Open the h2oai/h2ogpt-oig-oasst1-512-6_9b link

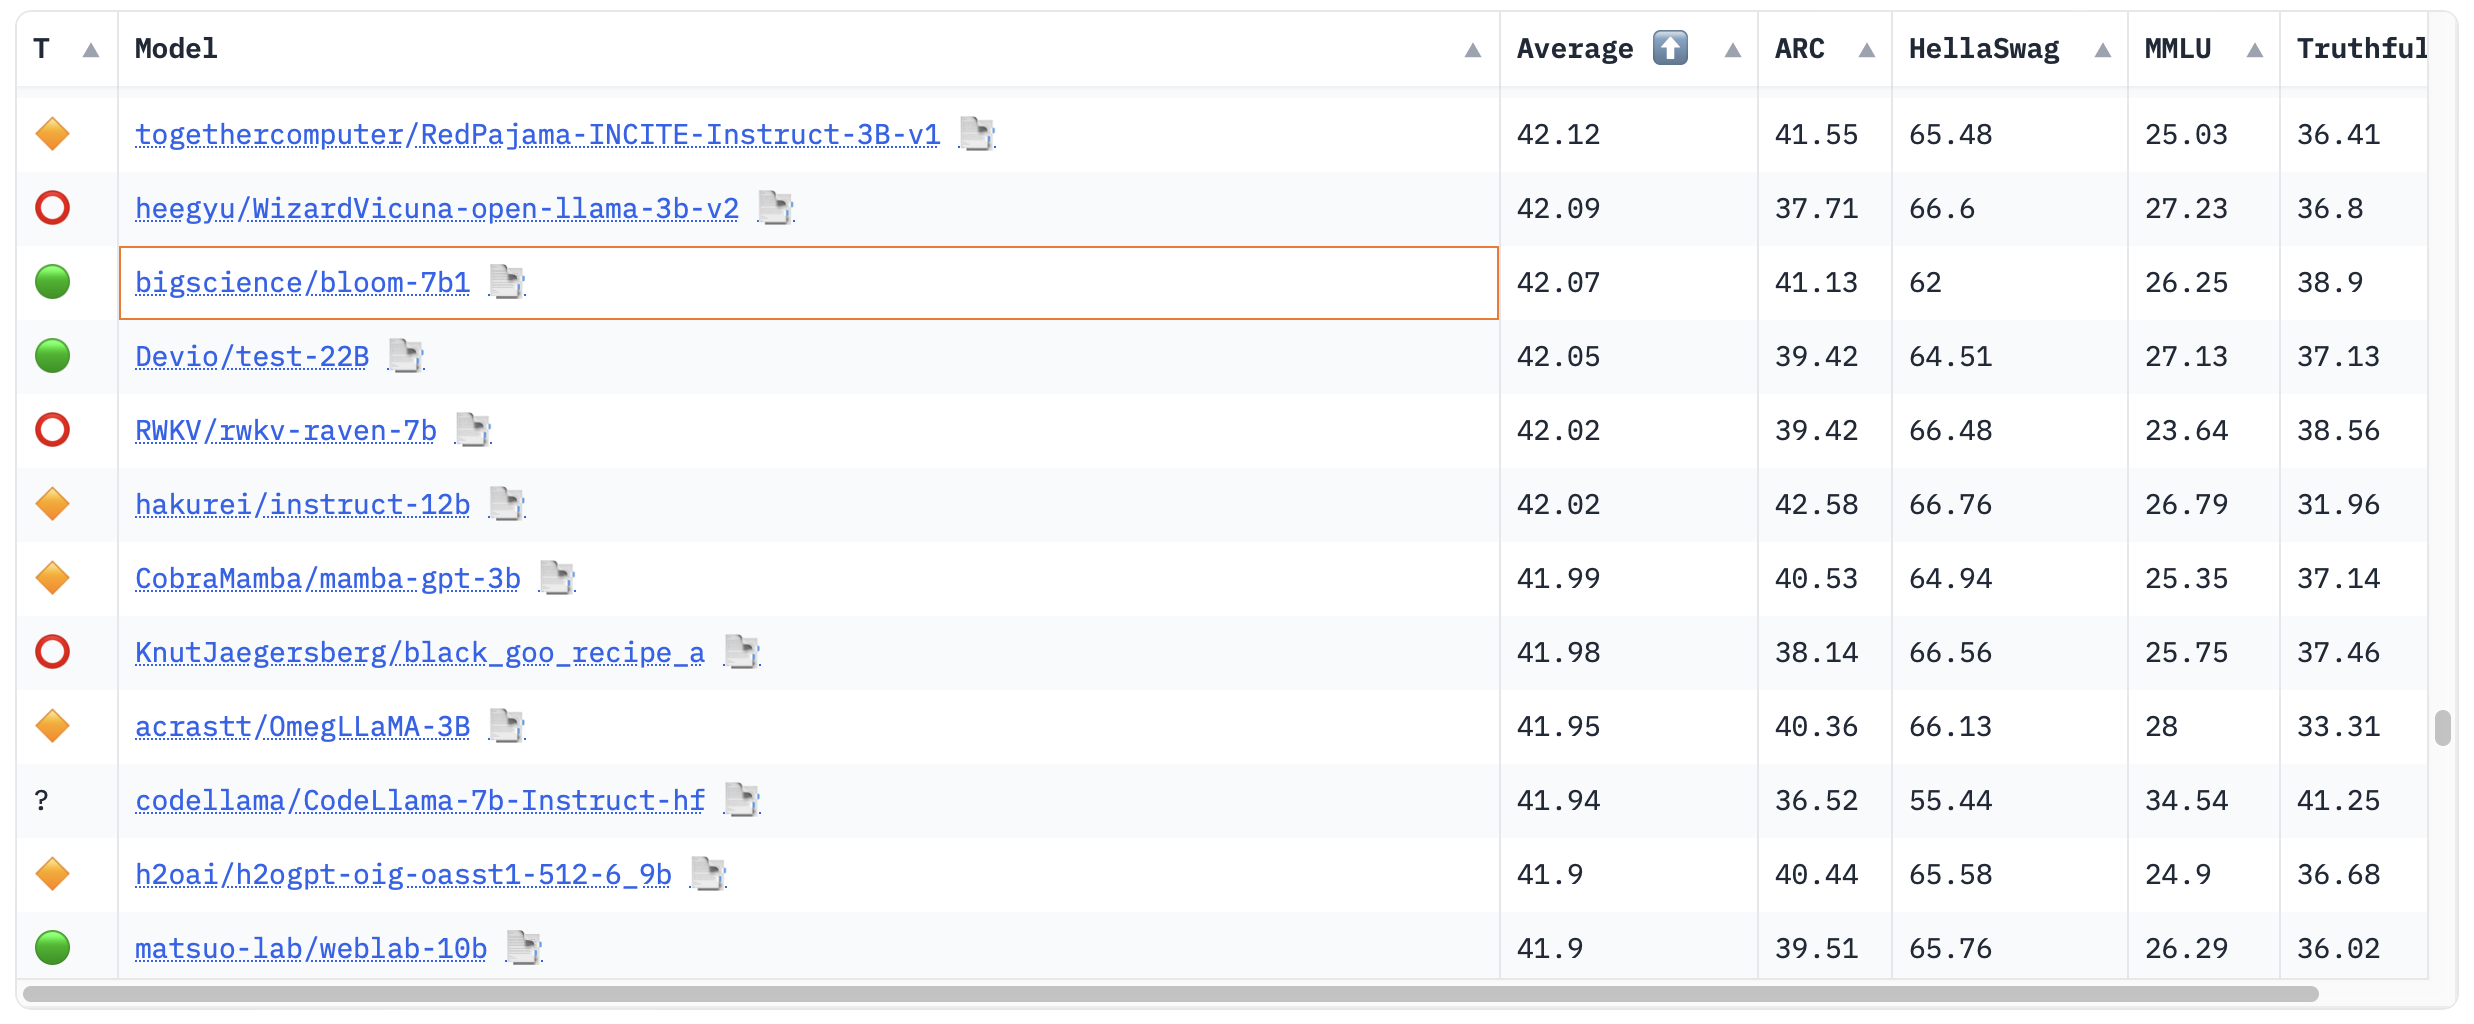403,875
